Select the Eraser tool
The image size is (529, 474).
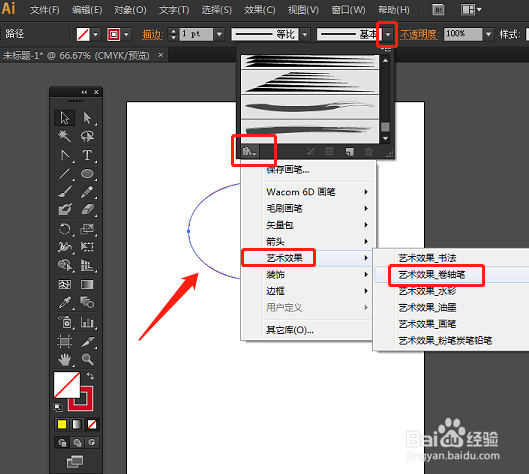(x=87, y=209)
